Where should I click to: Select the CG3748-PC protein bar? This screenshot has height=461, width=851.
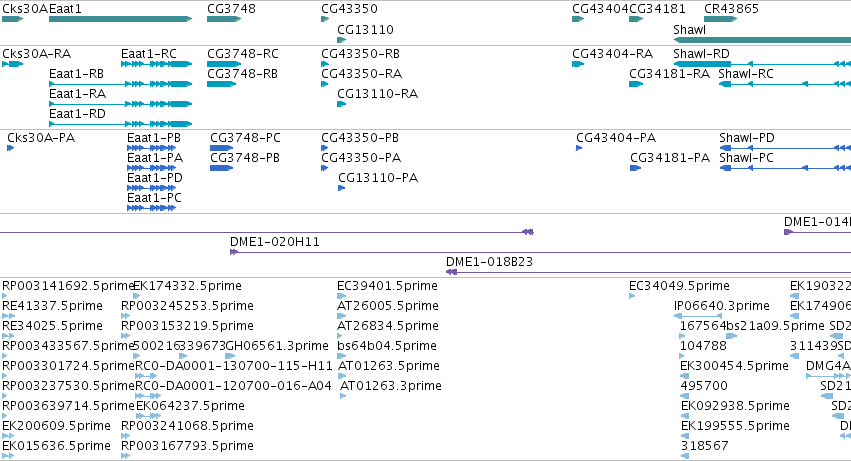pos(221,148)
